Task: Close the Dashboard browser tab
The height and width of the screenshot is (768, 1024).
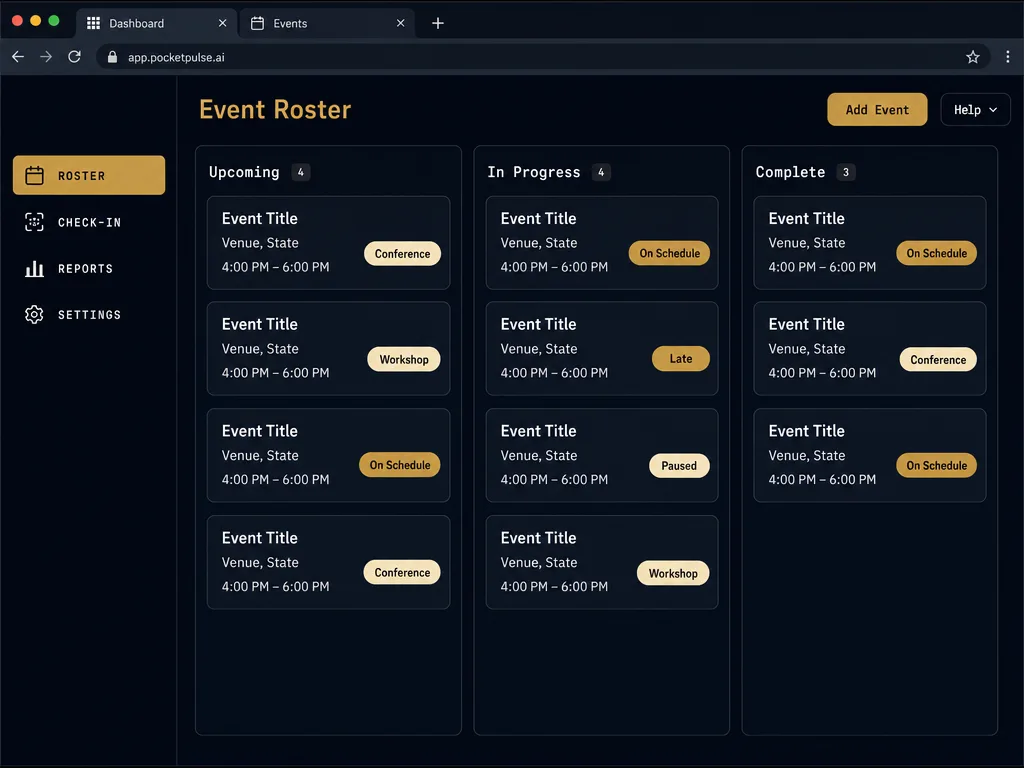Action: (x=223, y=23)
